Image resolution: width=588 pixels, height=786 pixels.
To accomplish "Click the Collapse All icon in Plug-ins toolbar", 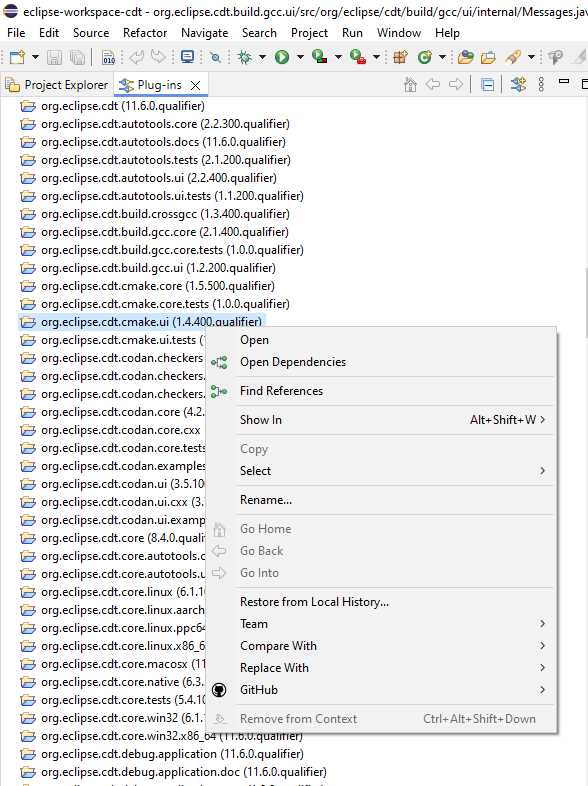I will coord(487,85).
